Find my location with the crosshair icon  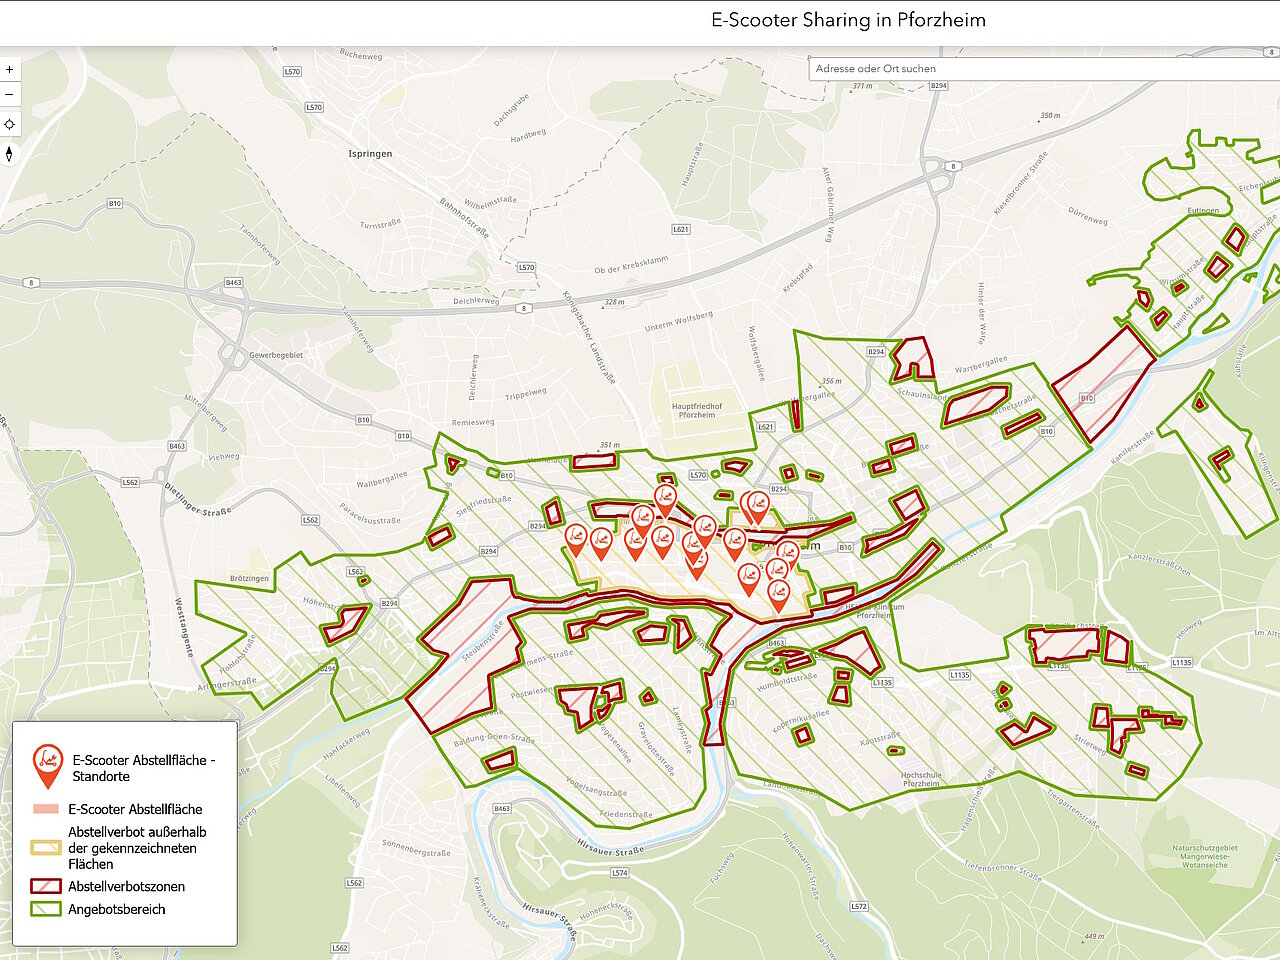(x=10, y=125)
